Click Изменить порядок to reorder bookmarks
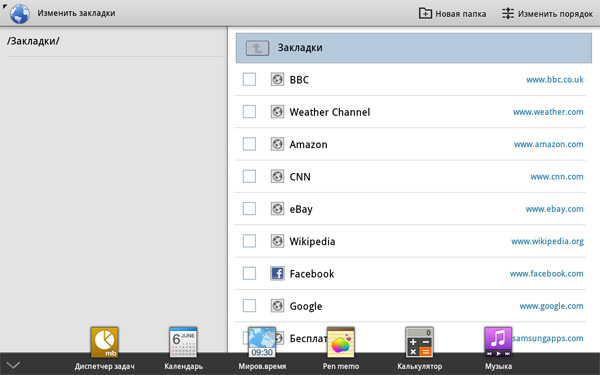Image resolution: width=600 pixels, height=375 pixels. 548,14
